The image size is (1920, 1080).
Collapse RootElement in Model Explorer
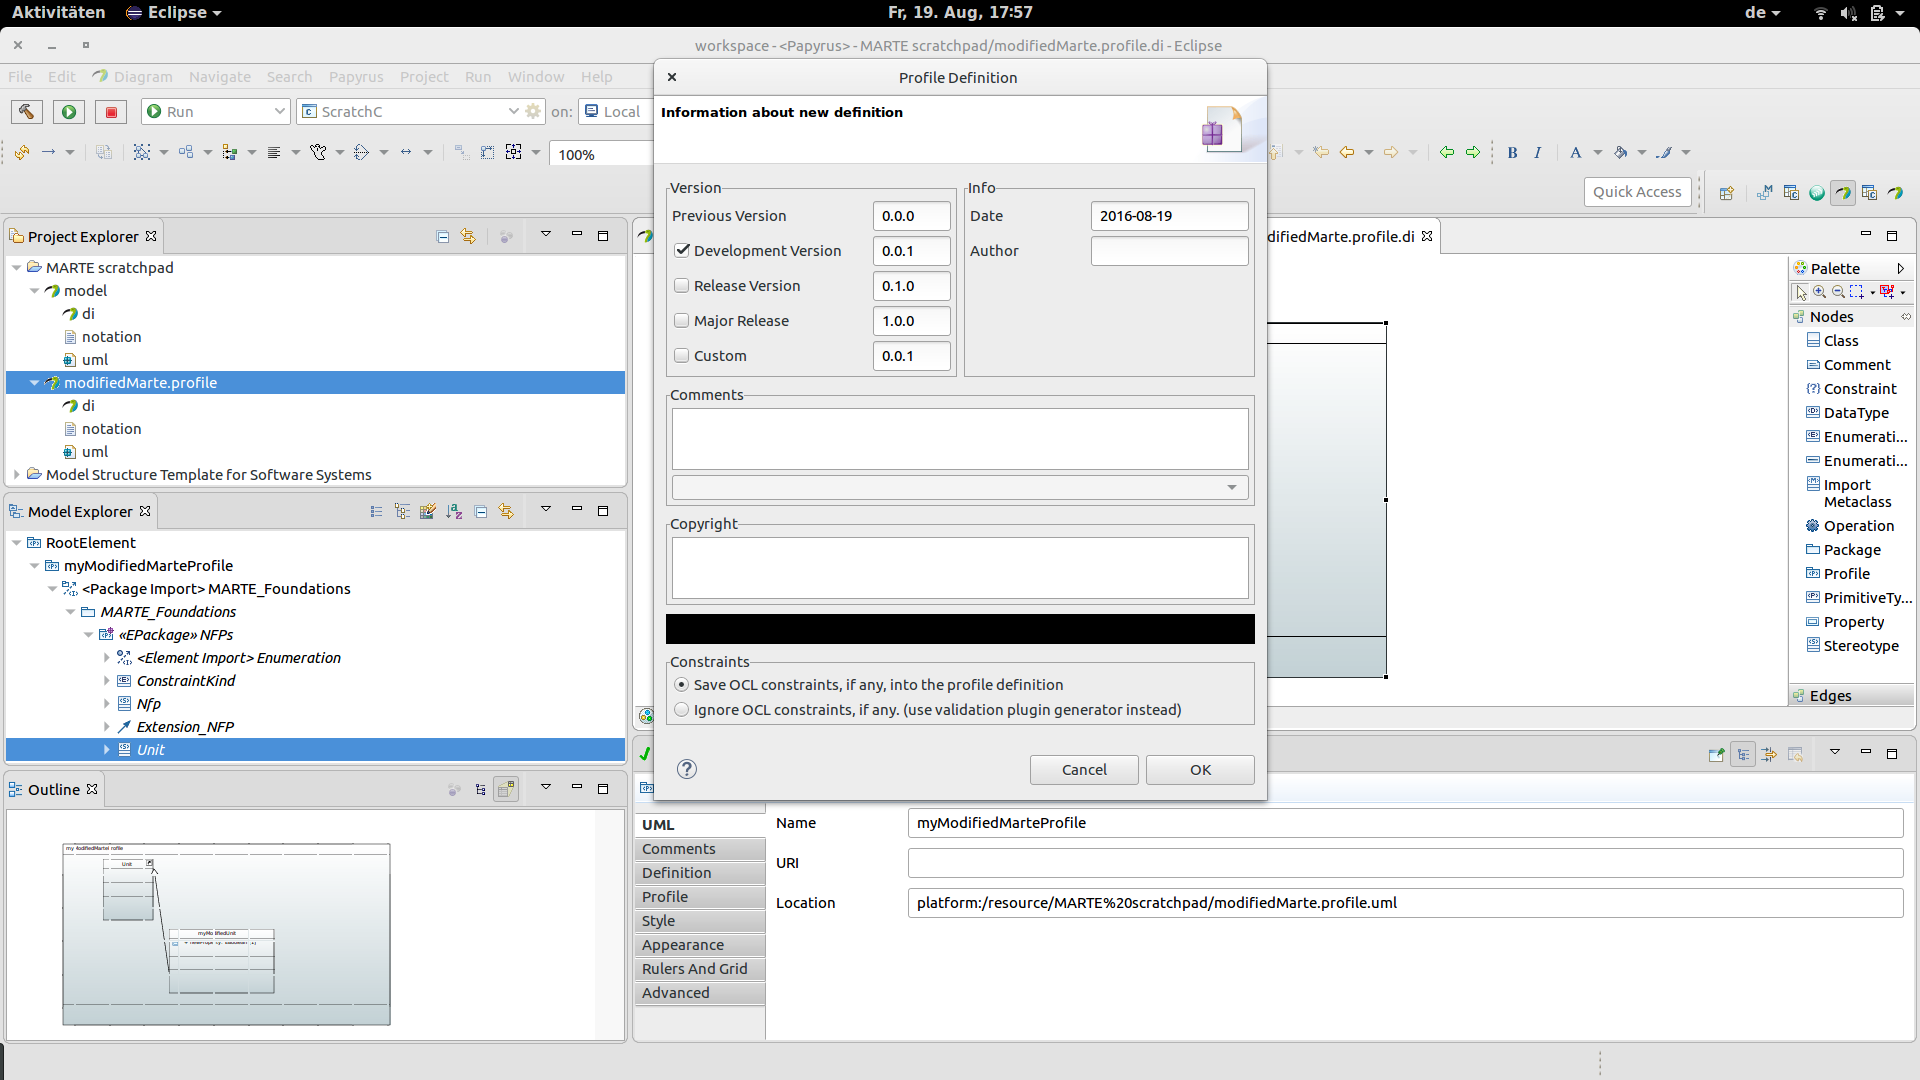(17, 543)
